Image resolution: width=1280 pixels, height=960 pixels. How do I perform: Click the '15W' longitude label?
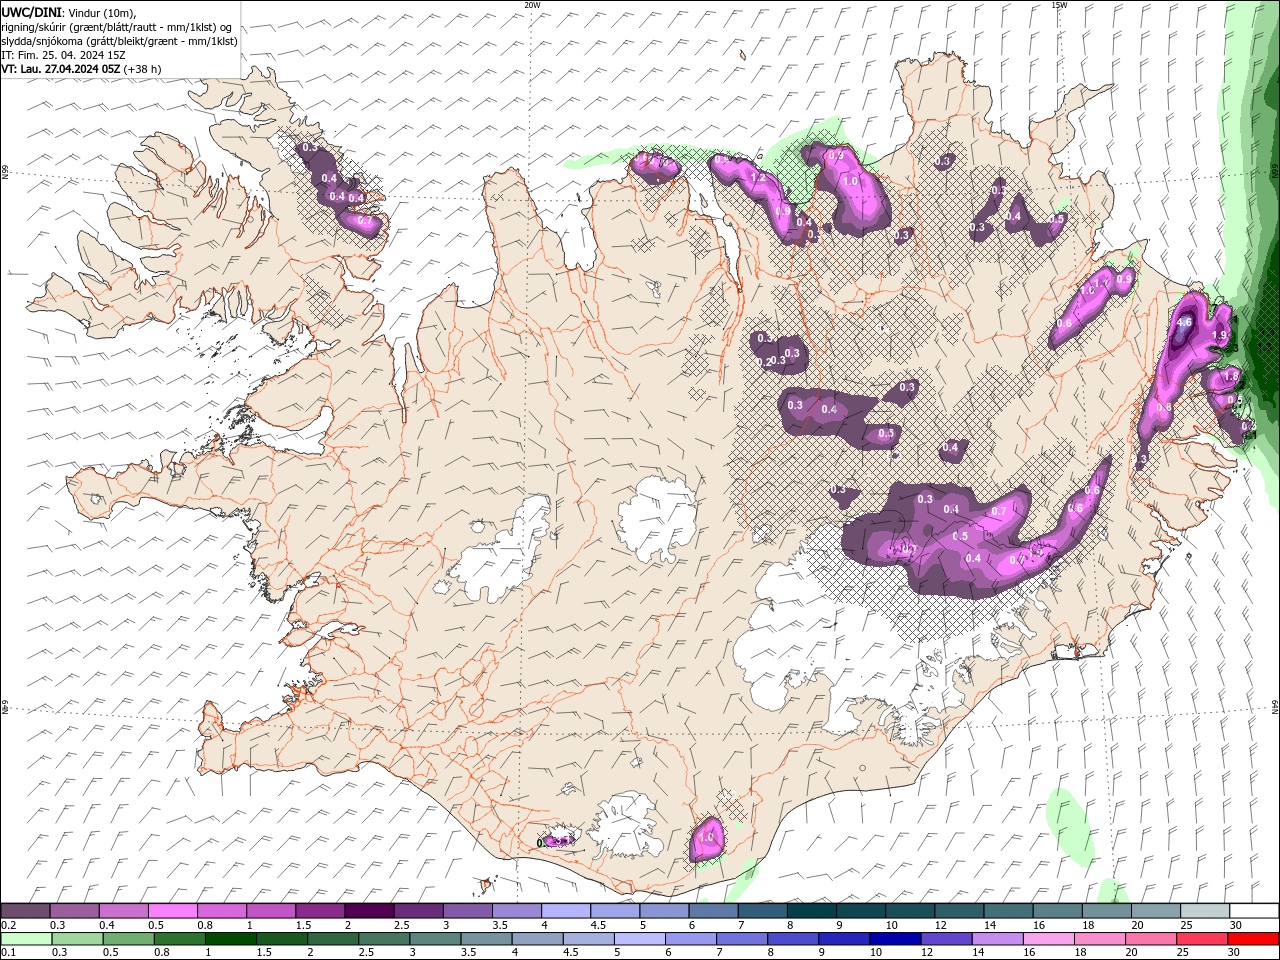[x=1059, y=5]
